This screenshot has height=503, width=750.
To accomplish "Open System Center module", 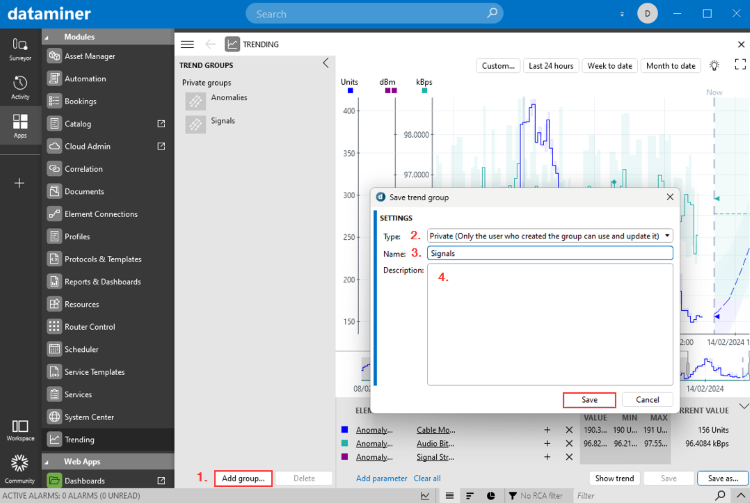I will (x=108, y=417).
